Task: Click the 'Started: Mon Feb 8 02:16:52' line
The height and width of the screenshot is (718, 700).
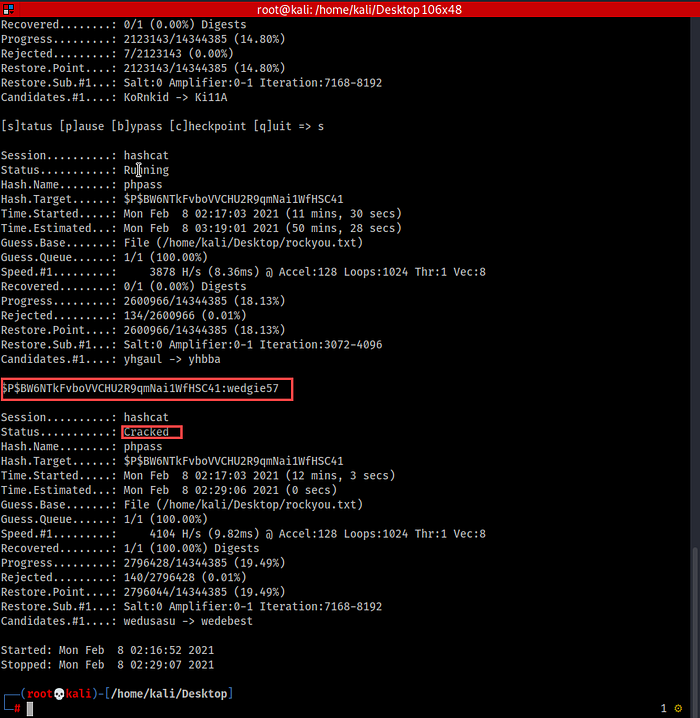Action: pyautogui.click(x=107, y=650)
